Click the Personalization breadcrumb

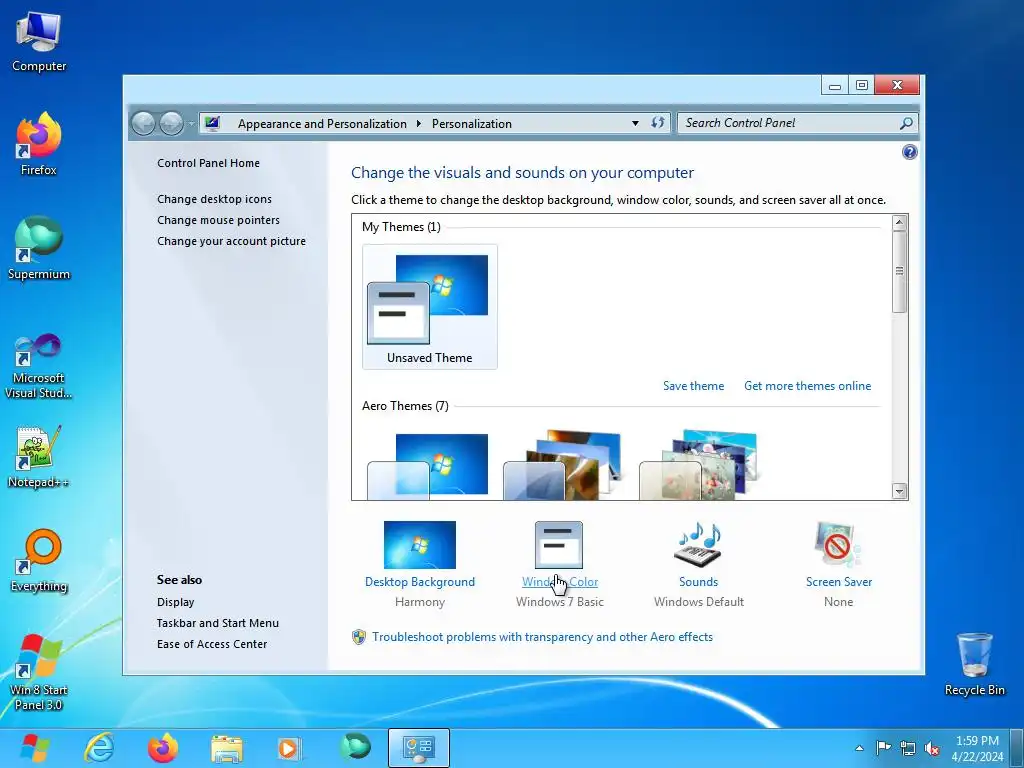(x=472, y=123)
